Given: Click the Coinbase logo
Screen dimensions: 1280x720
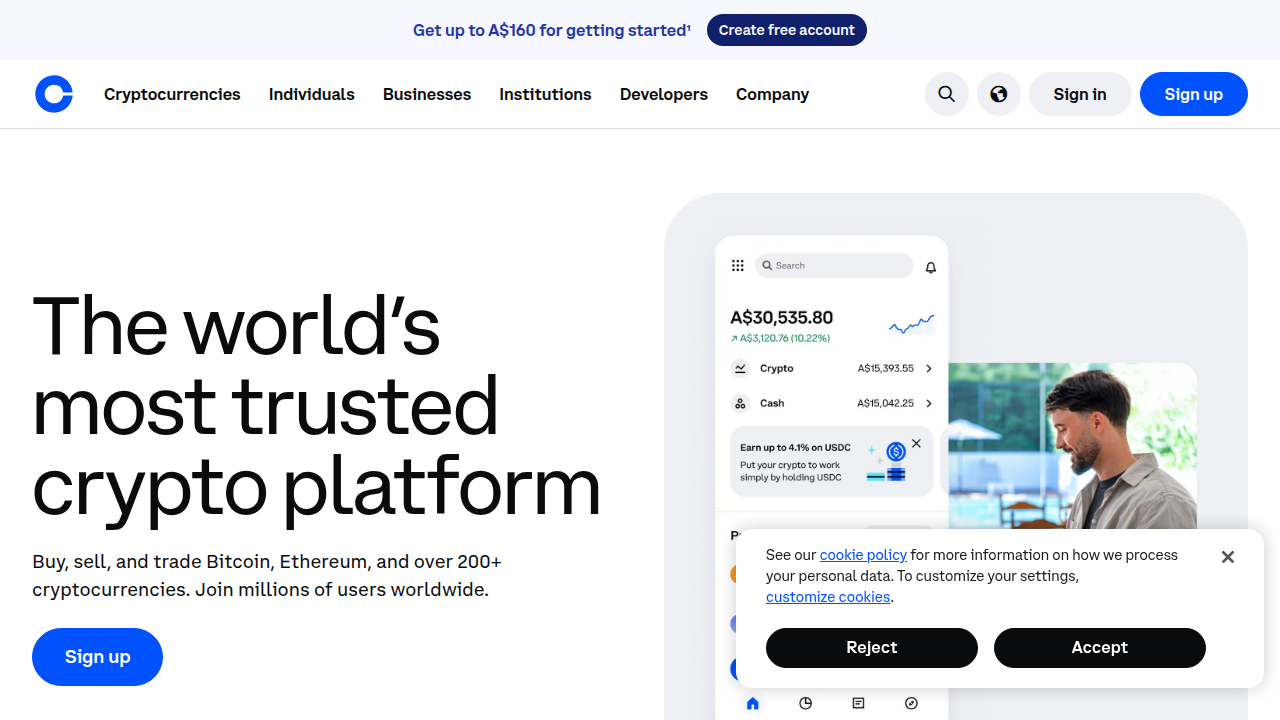Looking at the screenshot, I should 54,94.
